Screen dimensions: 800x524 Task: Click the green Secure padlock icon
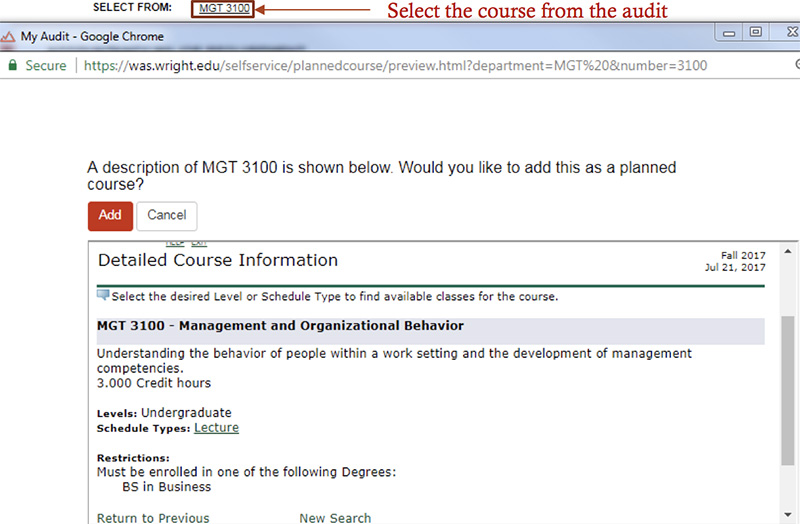point(13,66)
